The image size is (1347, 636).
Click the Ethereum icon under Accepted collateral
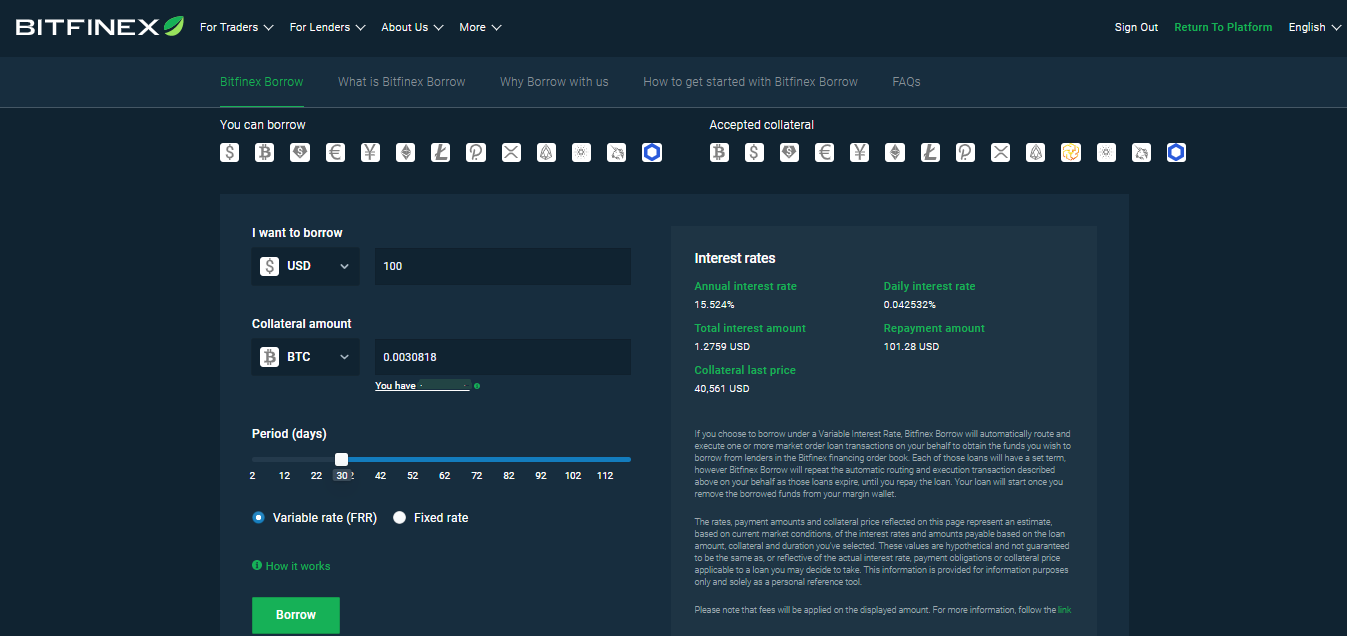[895, 153]
